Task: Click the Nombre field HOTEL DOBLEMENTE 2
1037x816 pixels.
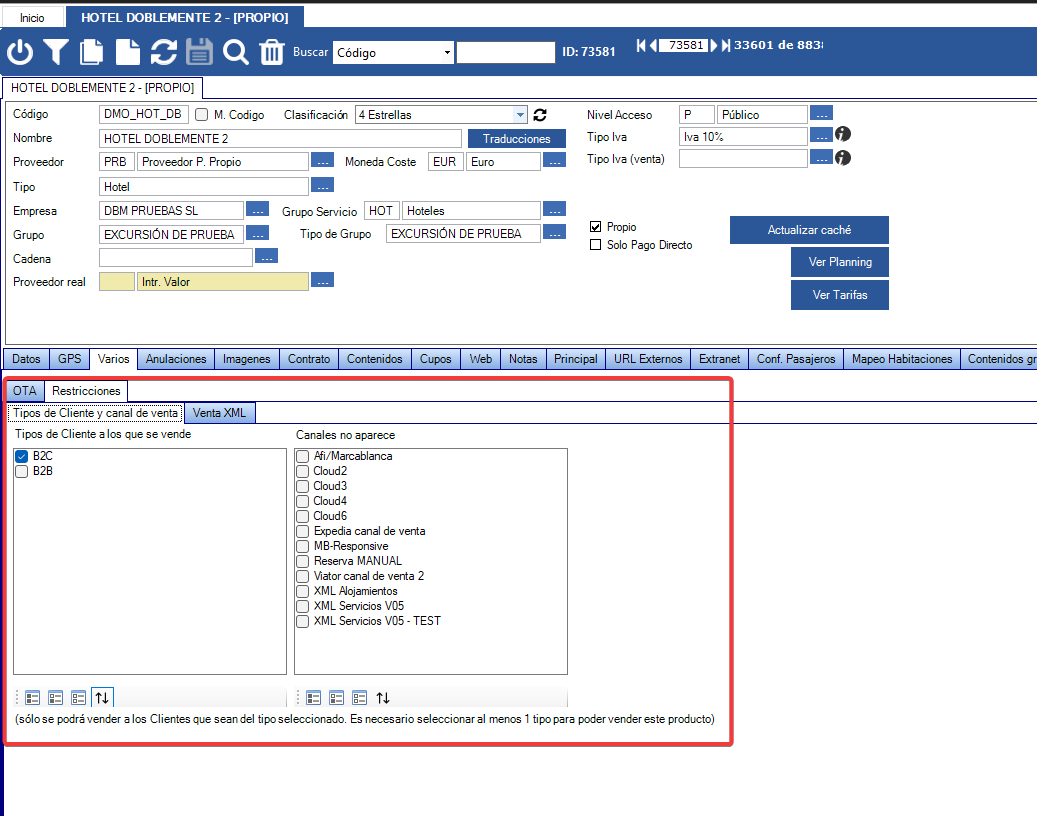Action: [280, 138]
